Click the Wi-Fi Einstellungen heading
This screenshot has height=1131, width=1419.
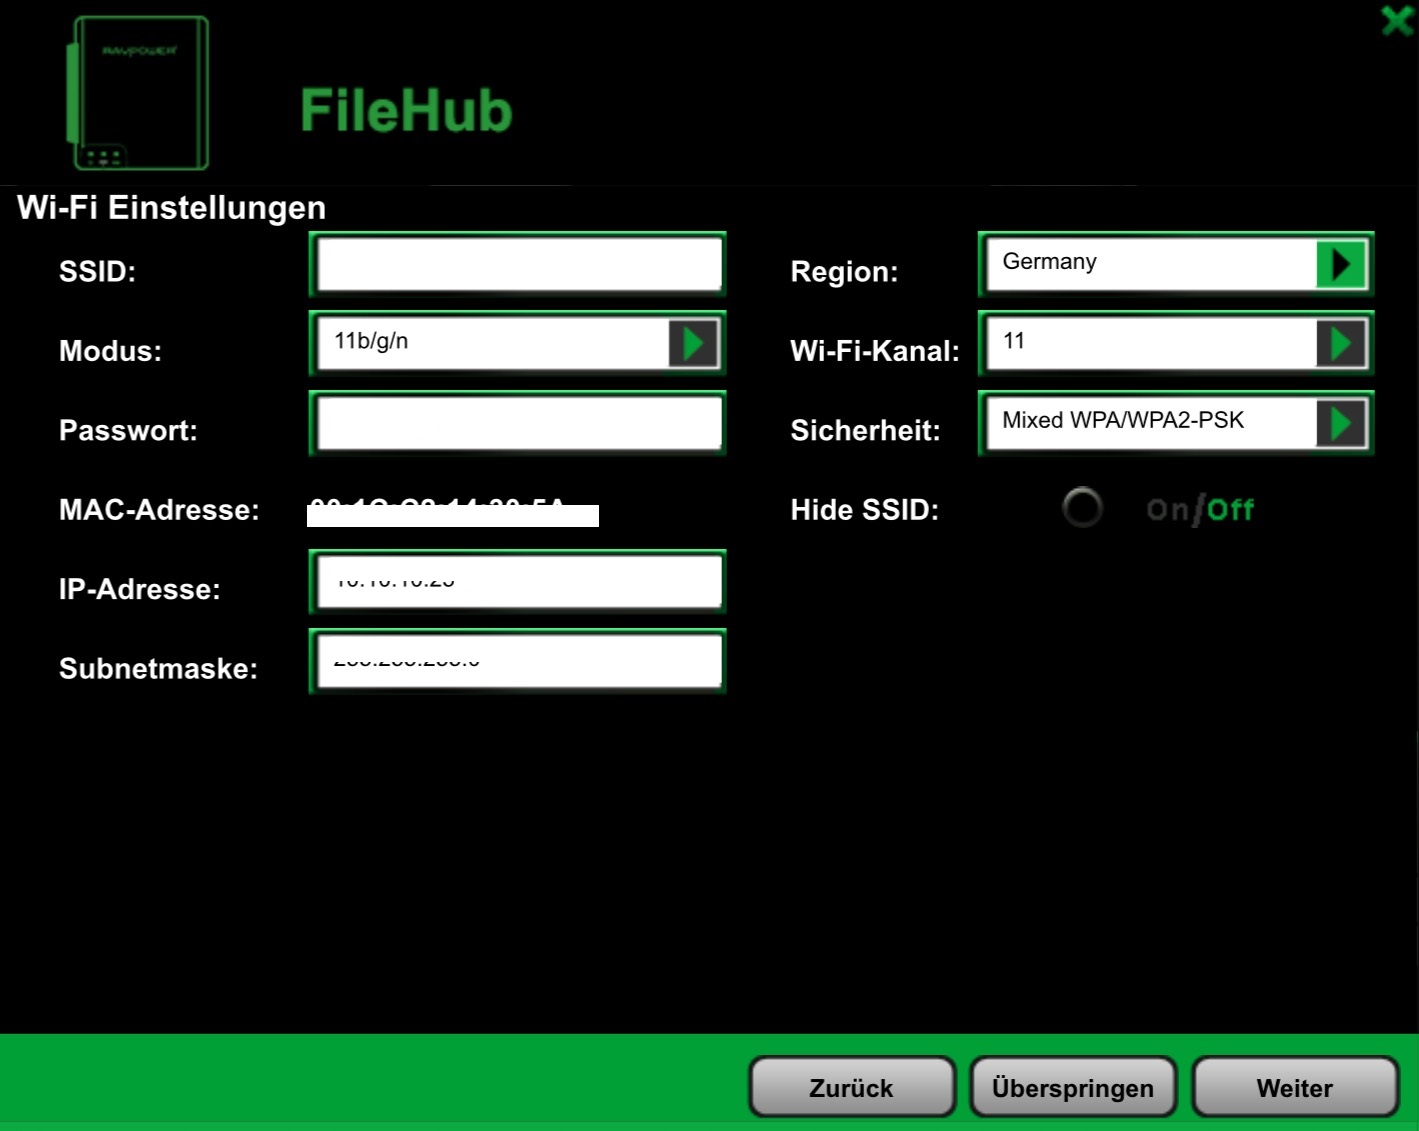click(x=172, y=207)
